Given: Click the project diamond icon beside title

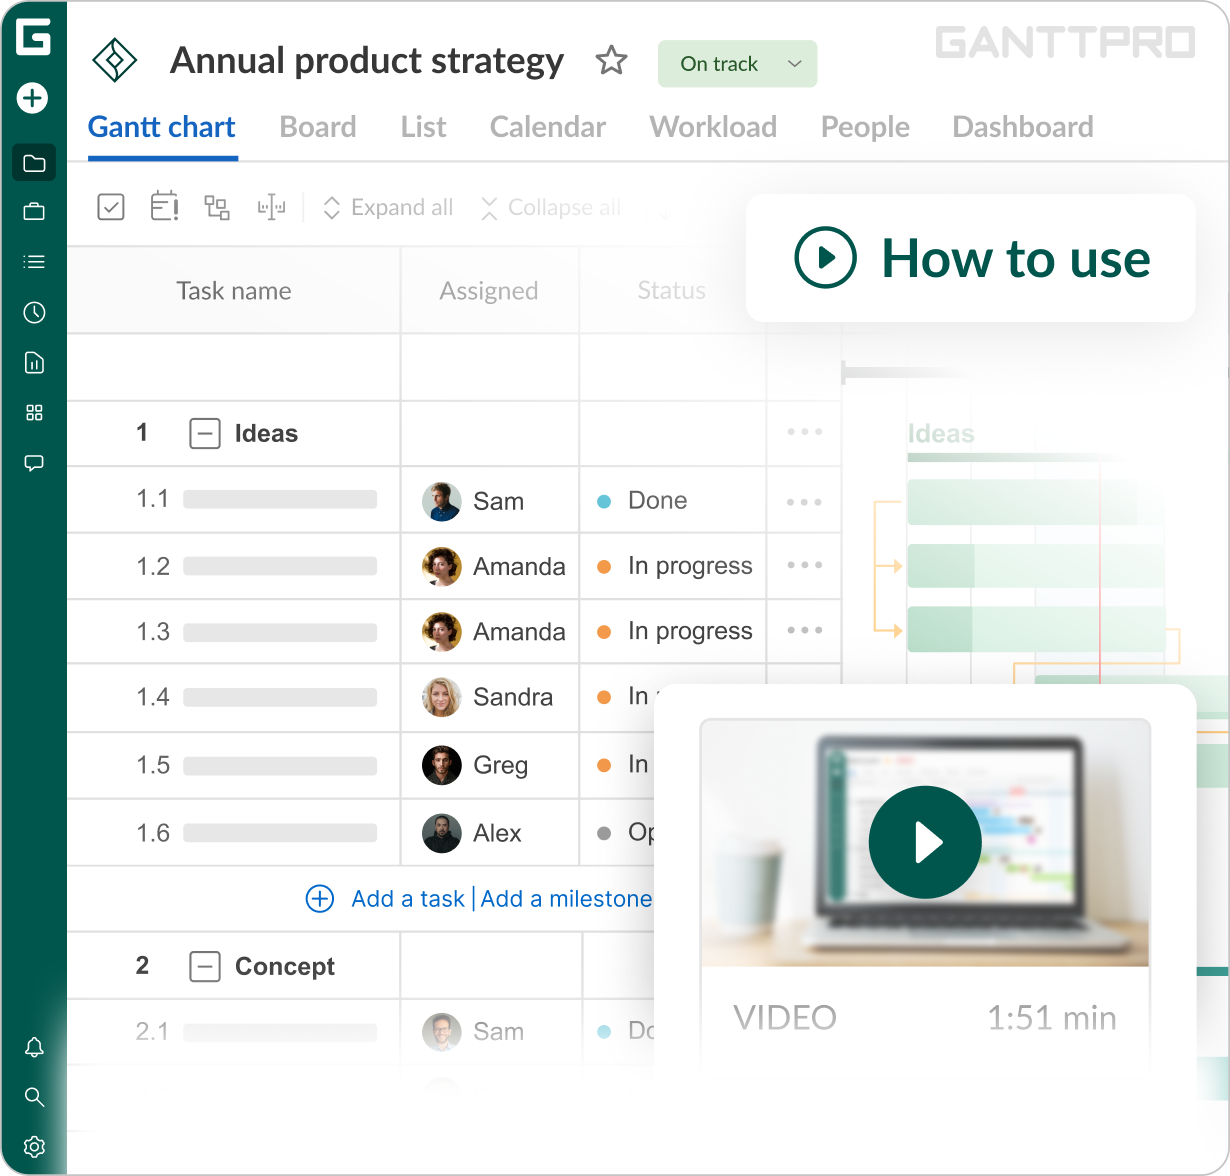Looking at the screenshot, I should [x=114, y=61].
